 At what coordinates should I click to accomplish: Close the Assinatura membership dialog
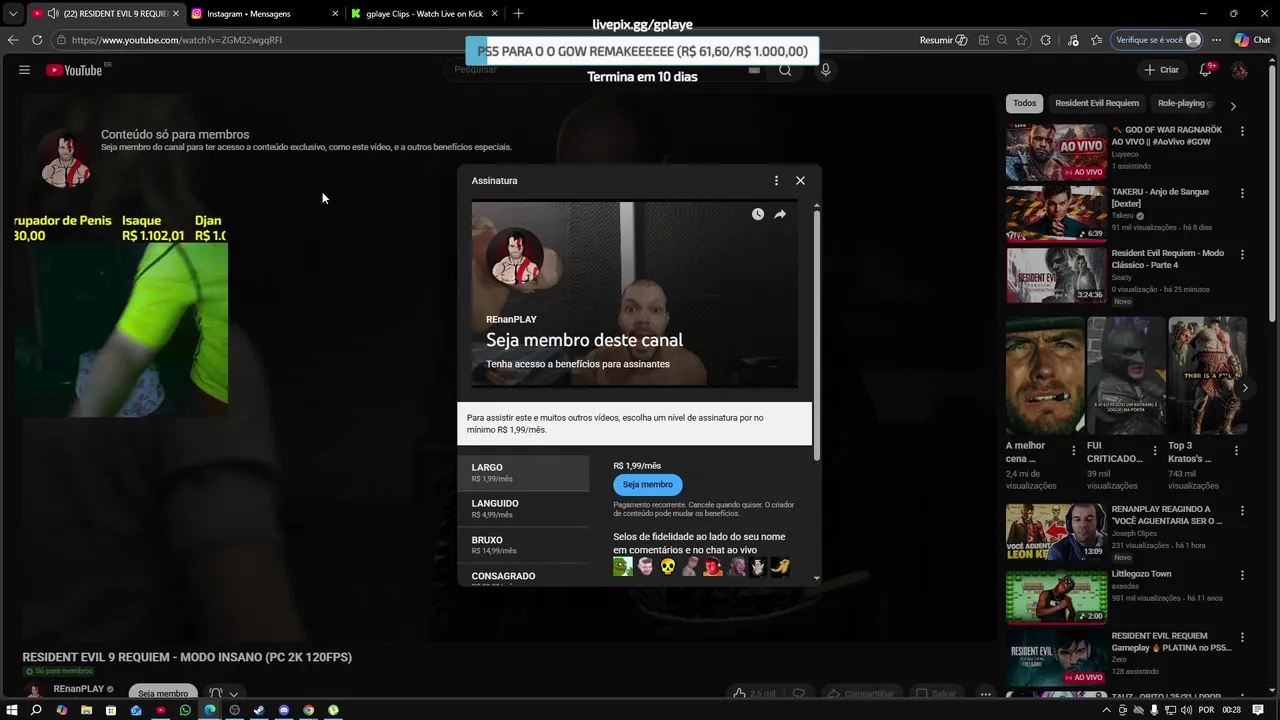coord(800,181)
